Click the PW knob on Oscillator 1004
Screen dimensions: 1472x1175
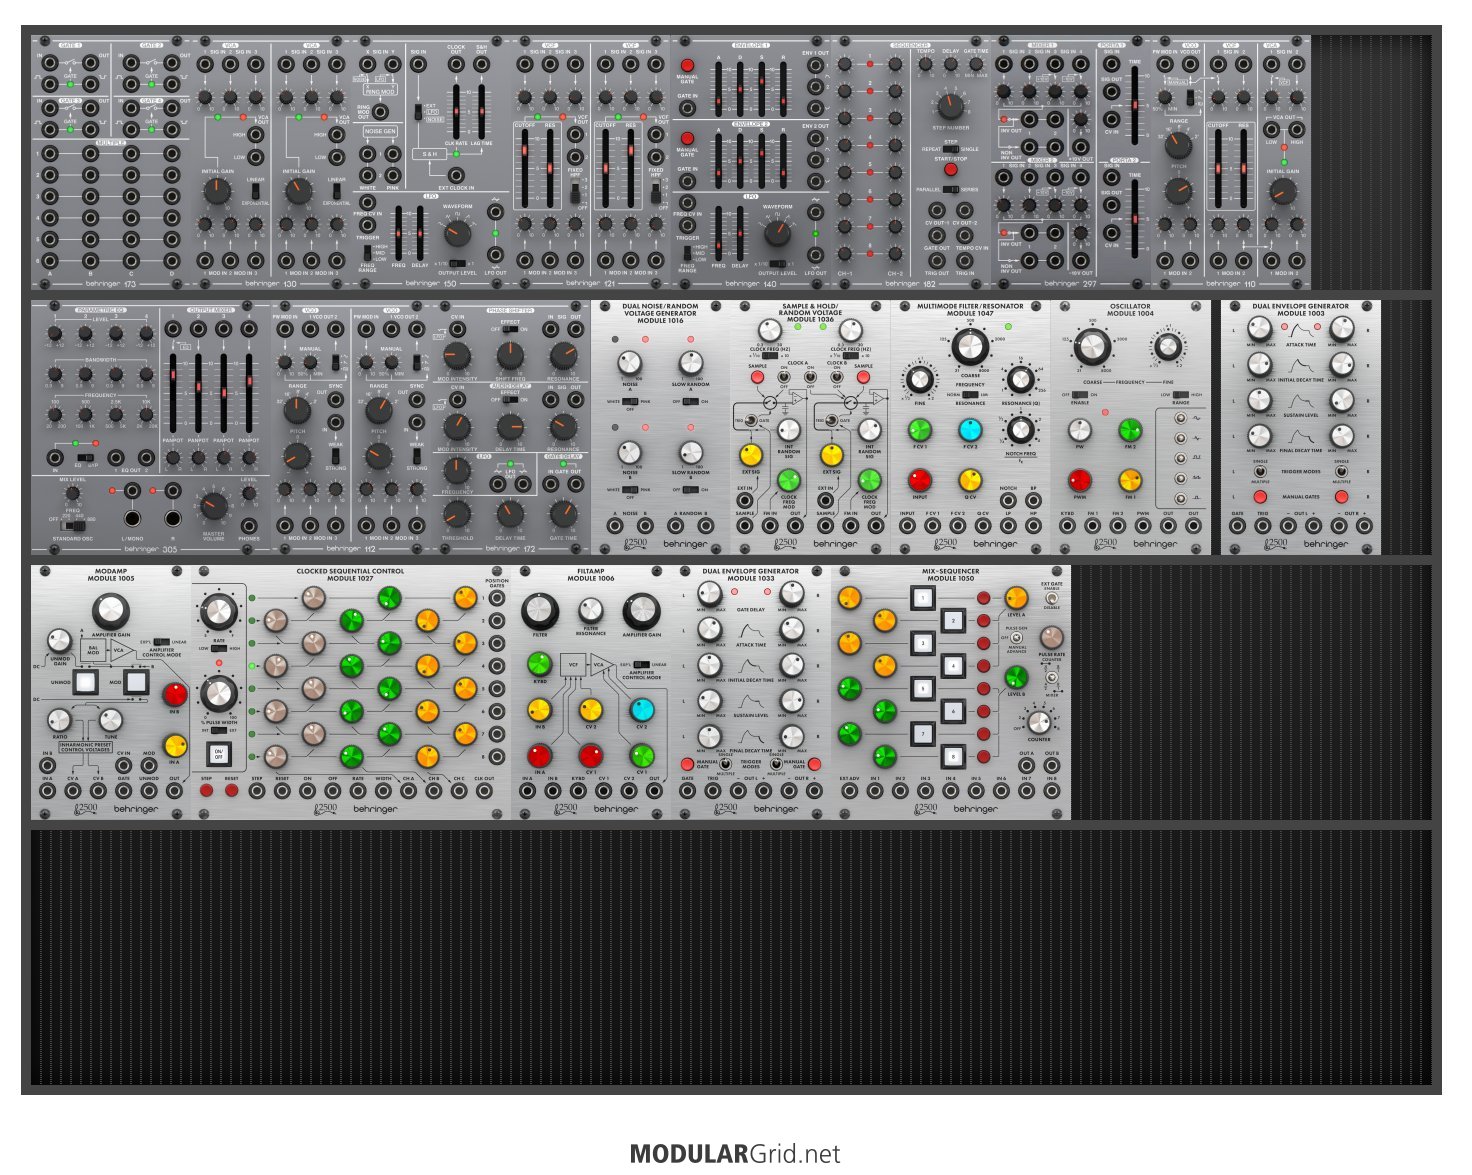click(1080, 430)
